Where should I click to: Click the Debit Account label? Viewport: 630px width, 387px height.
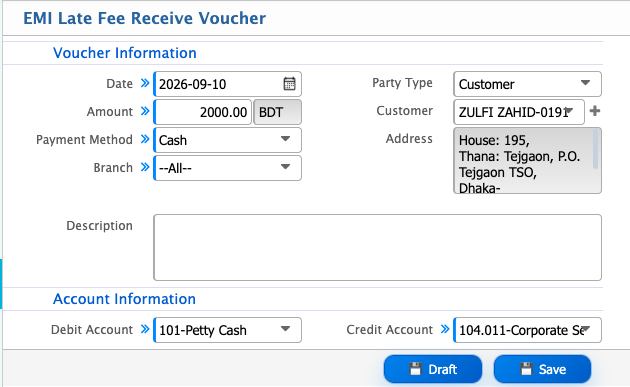click(92, 330)
